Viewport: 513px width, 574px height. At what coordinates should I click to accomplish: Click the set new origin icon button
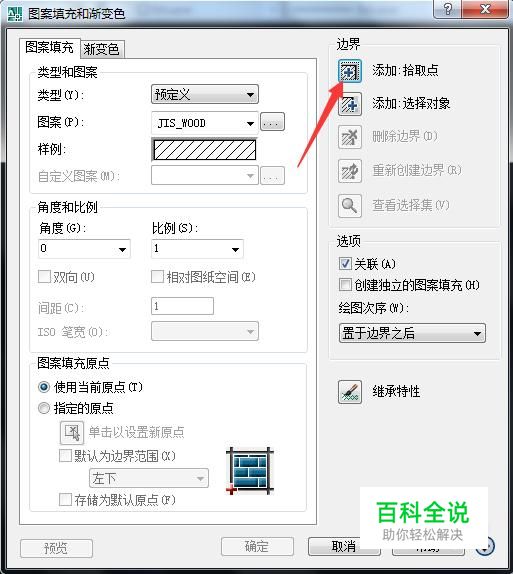72,432
